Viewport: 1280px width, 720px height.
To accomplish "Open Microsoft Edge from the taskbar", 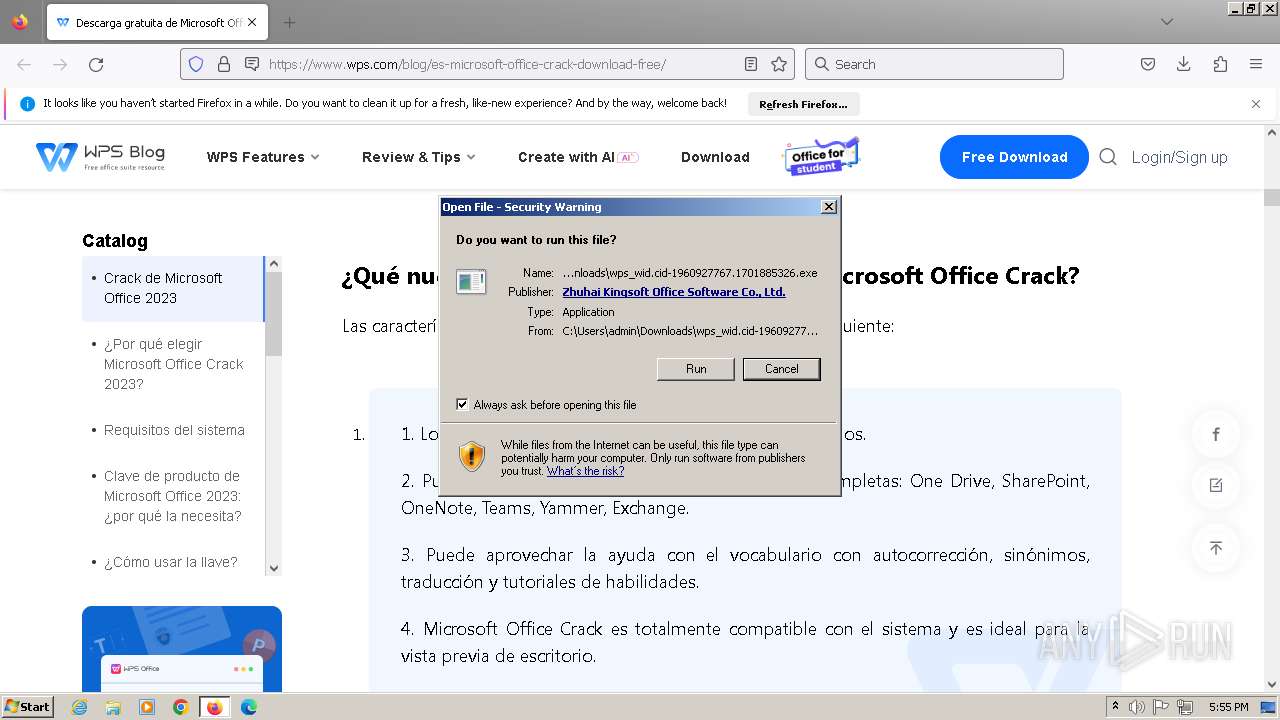I will pyautogui.click(x=249, y=707).
